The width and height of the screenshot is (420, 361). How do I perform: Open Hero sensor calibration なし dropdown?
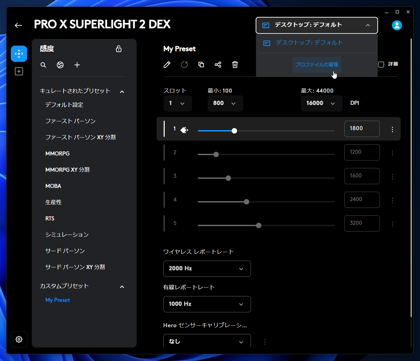coord(207,341)
